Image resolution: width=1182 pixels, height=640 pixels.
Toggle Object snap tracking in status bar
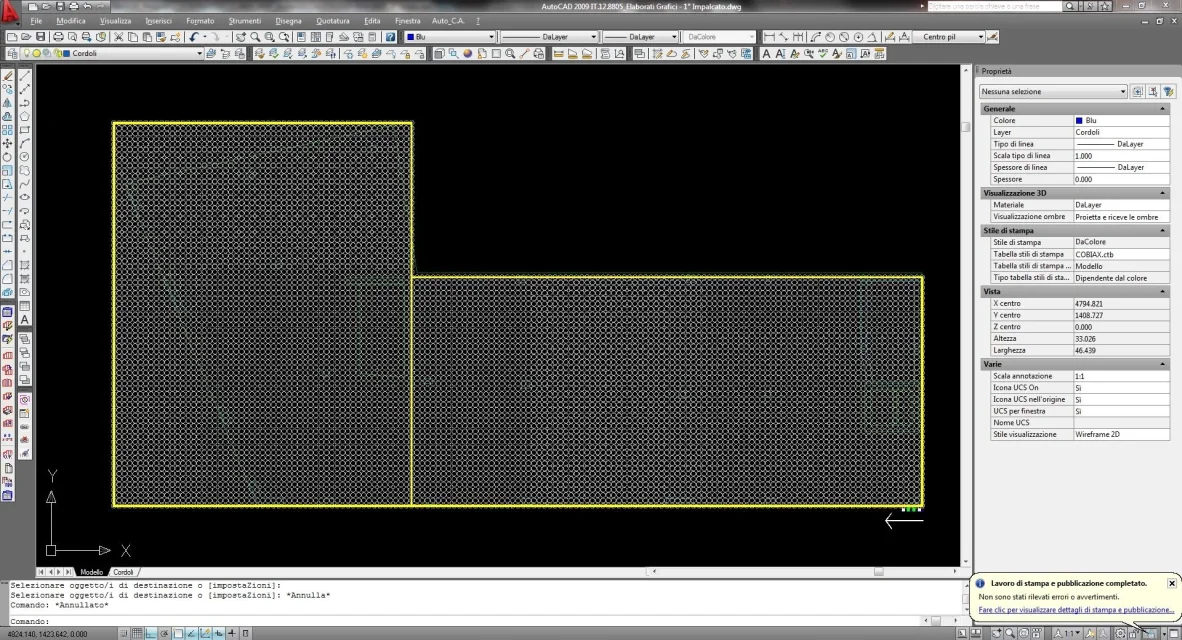pos(191,633)
